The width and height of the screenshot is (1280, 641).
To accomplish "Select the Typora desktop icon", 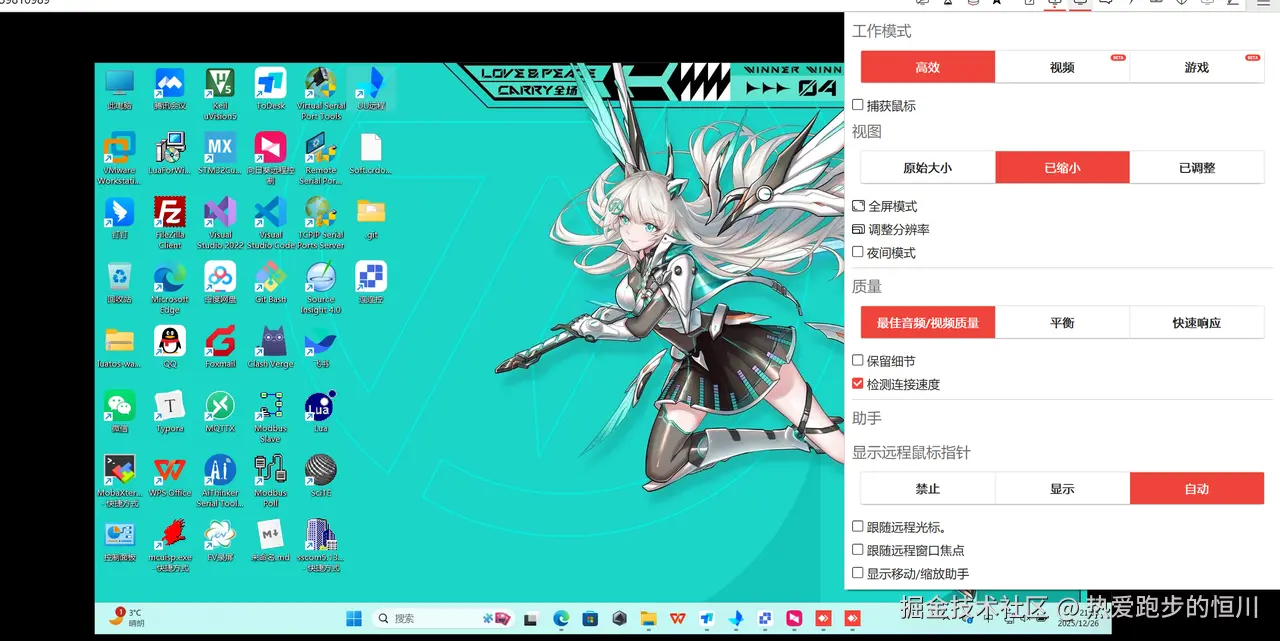I will pyautogui.click(x=169, y=411).
